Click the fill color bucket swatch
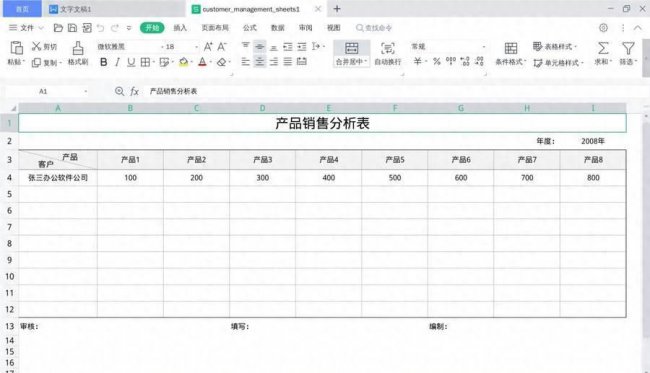The image size is (650, 373). point(183,62)
